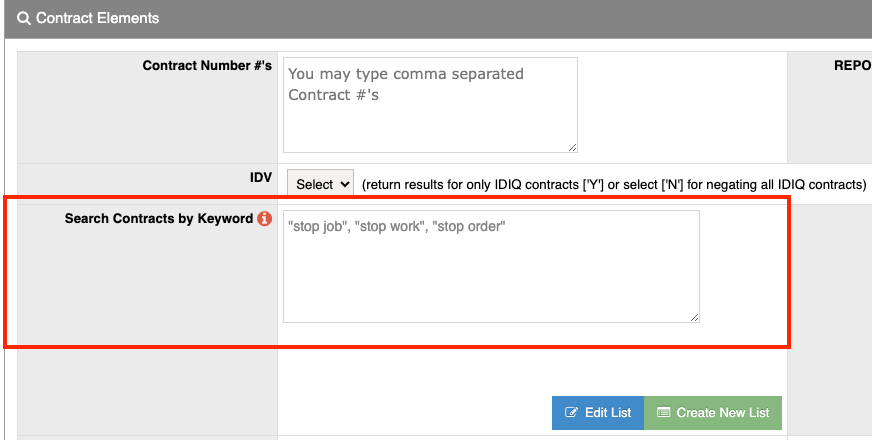872x440 pixels.
Task: Click the IDV field label
Action: click(261, 177)
